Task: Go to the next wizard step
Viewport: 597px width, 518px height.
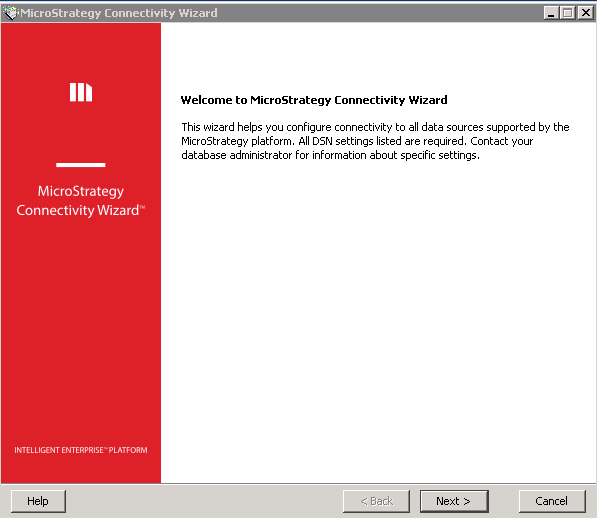Action: click(x=454, y=501)
